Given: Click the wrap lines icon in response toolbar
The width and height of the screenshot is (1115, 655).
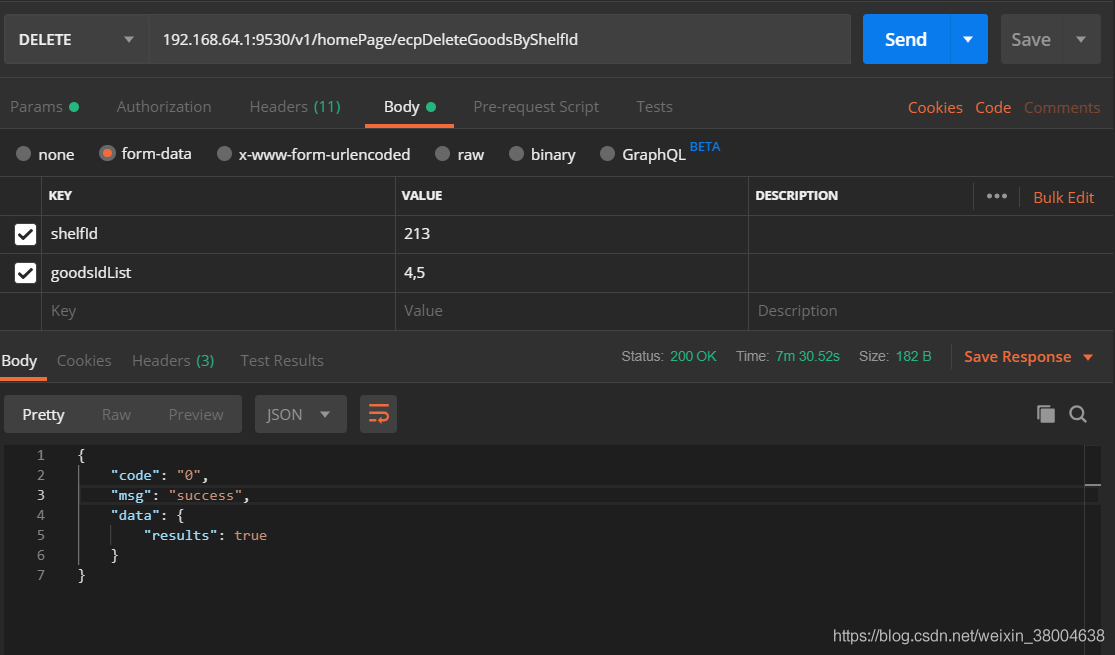Looking at the screenshot, I should (378, 414).
